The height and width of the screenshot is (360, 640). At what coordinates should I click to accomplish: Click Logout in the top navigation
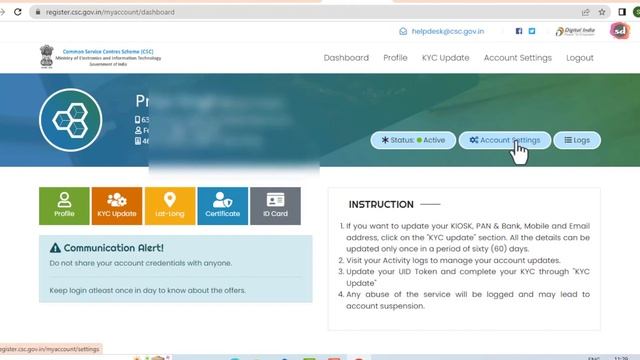point(580,58)
